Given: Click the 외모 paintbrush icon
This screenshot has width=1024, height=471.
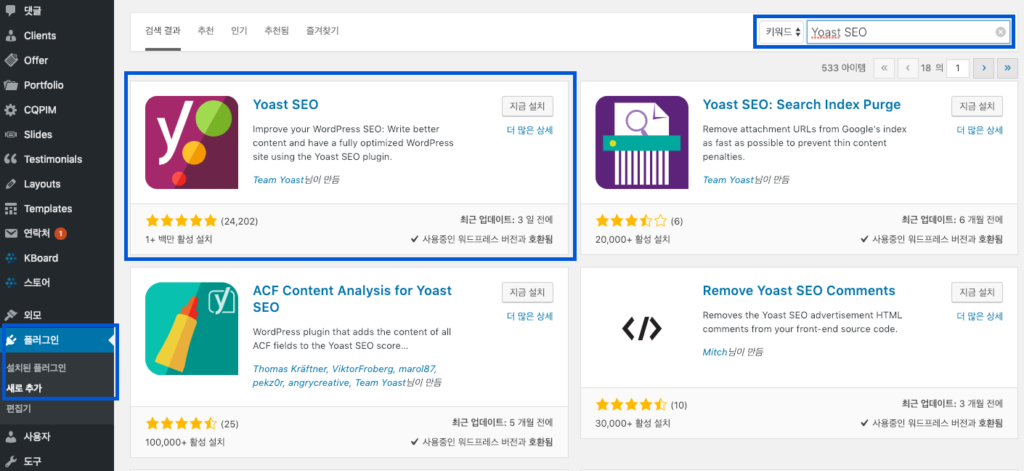Looking at the screenshot, I should tap(10, 315).
